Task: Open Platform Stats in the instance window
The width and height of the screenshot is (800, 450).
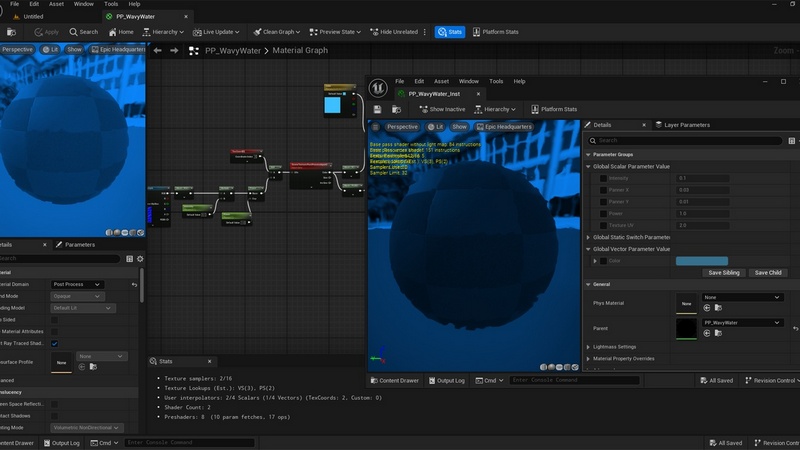Action: [x=553, y=109]
